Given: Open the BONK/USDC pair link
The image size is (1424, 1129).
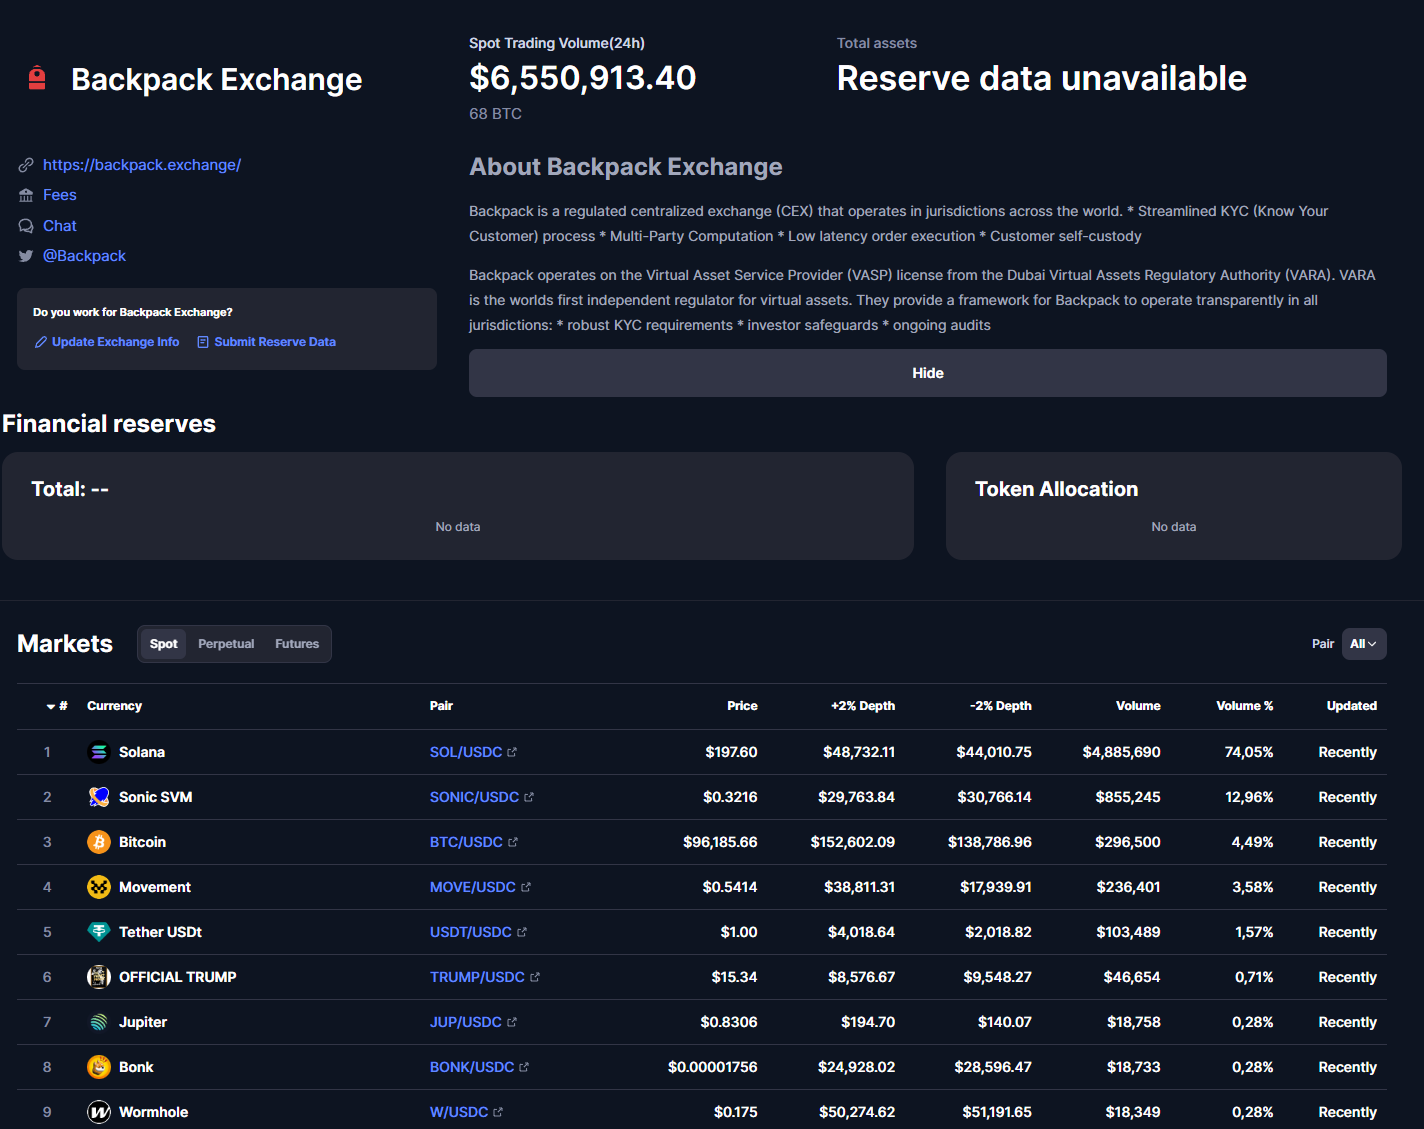Looking at the screenshot, I should pos(472,1067).
